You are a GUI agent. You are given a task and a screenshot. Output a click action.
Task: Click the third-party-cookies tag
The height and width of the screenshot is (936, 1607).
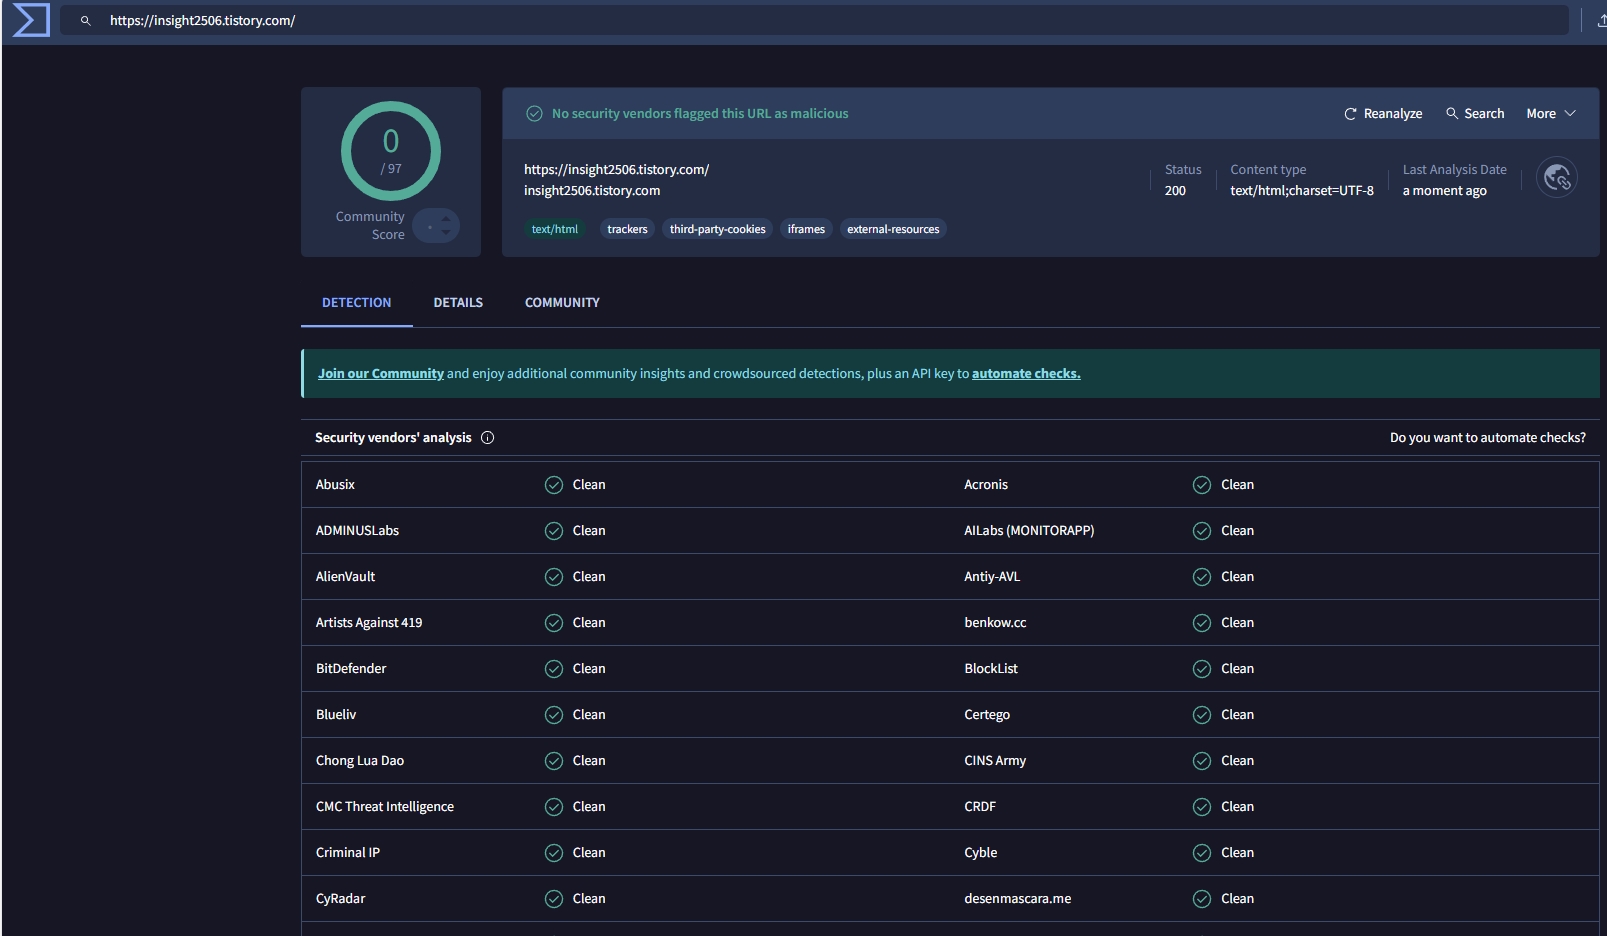point(717,229)
